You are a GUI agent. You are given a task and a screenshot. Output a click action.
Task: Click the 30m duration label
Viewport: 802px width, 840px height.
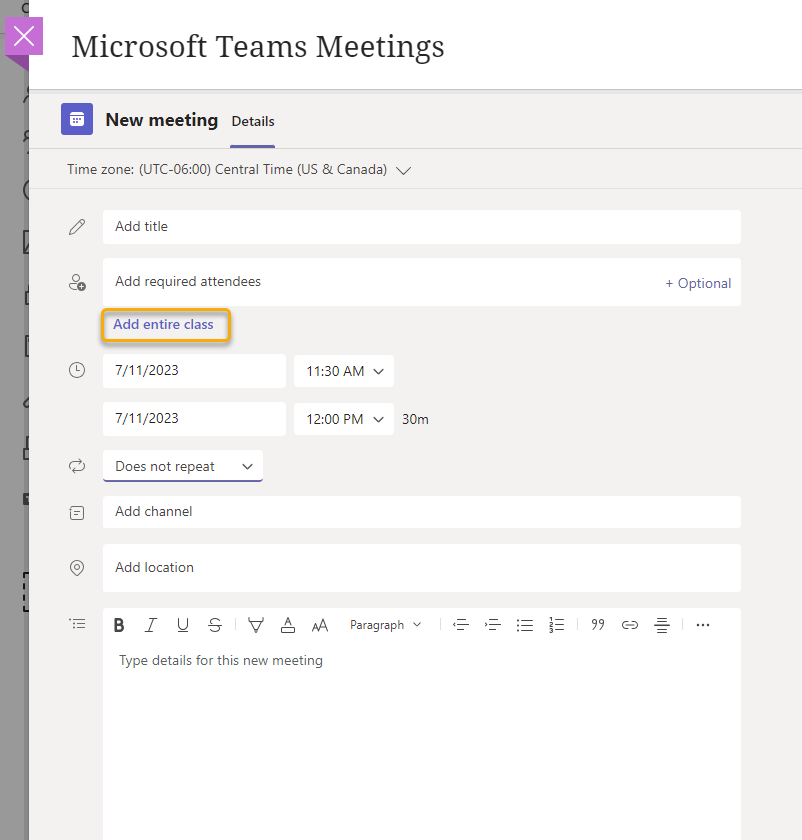(415, 419)
